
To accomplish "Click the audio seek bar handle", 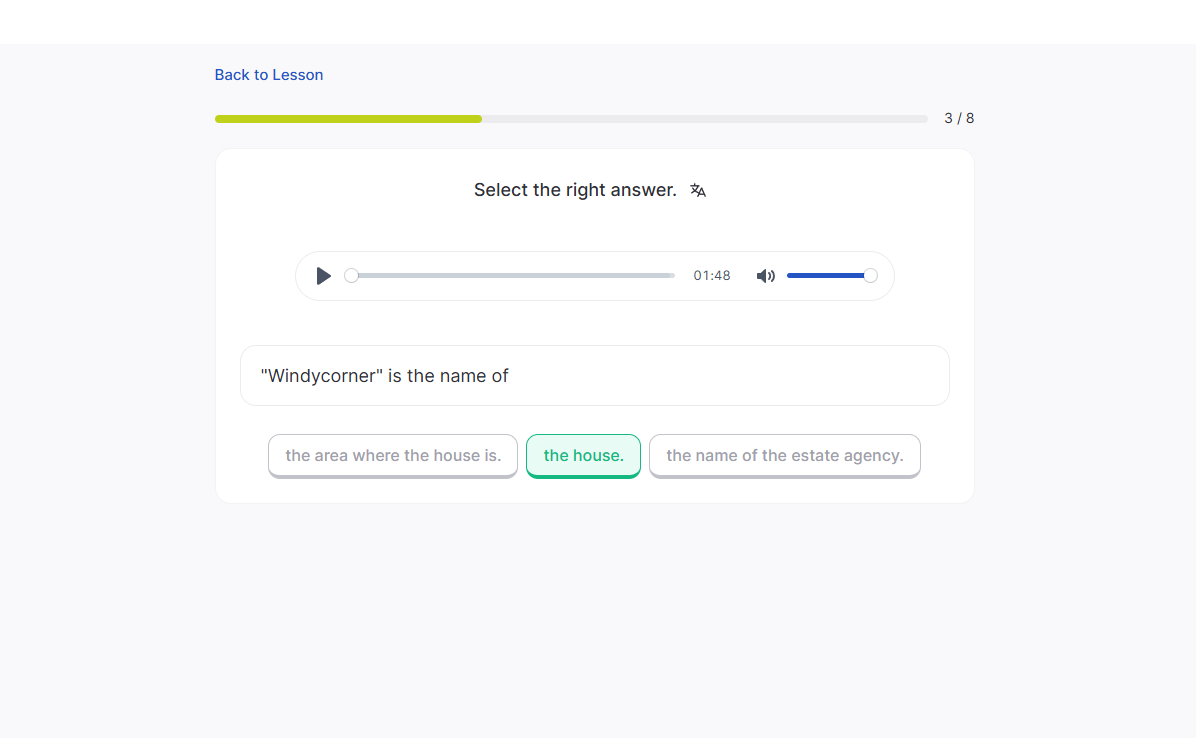I will (351, 276).
